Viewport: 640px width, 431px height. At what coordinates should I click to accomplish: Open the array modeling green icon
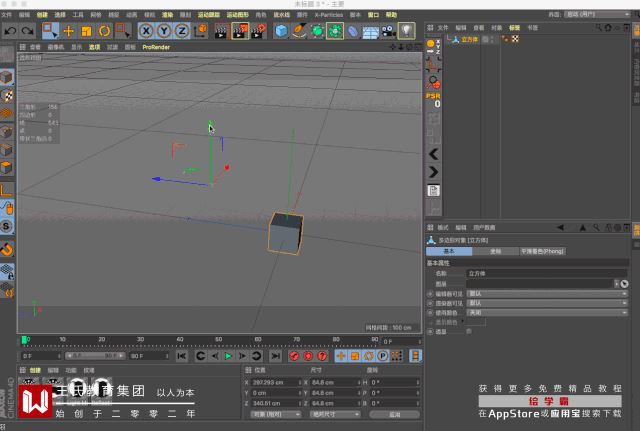[x=335, y=31]
